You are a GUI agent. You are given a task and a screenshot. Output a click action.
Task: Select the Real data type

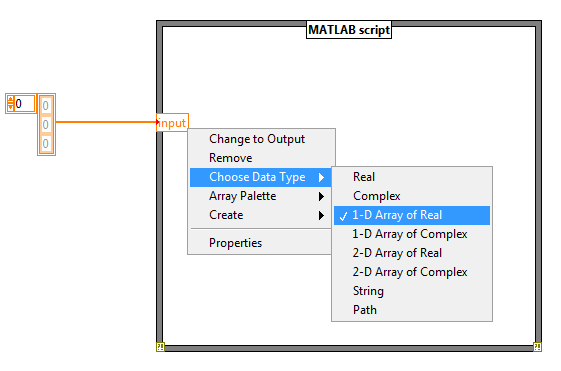click(x=412, y=177)
